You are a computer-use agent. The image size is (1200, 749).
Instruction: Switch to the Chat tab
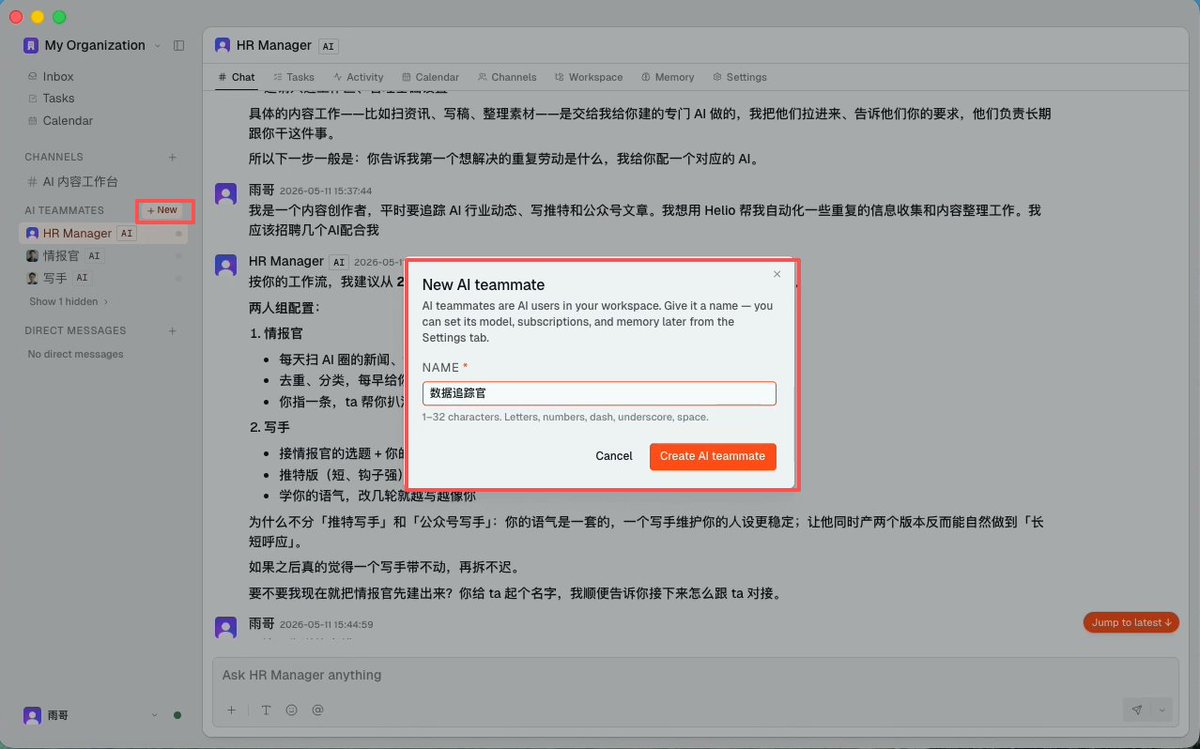click(237, 77)
